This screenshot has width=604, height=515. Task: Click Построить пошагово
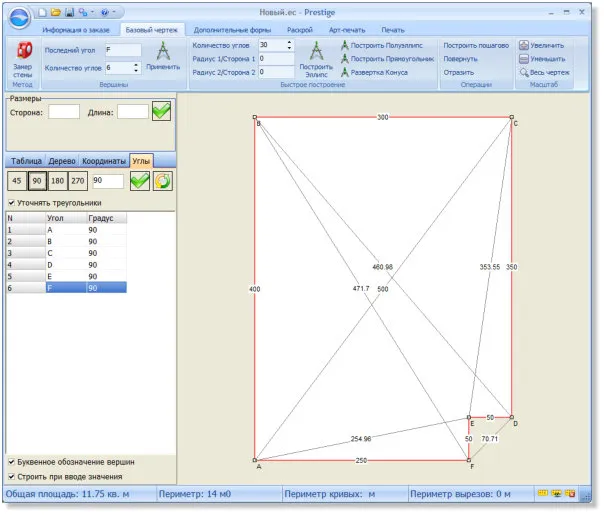476,45
